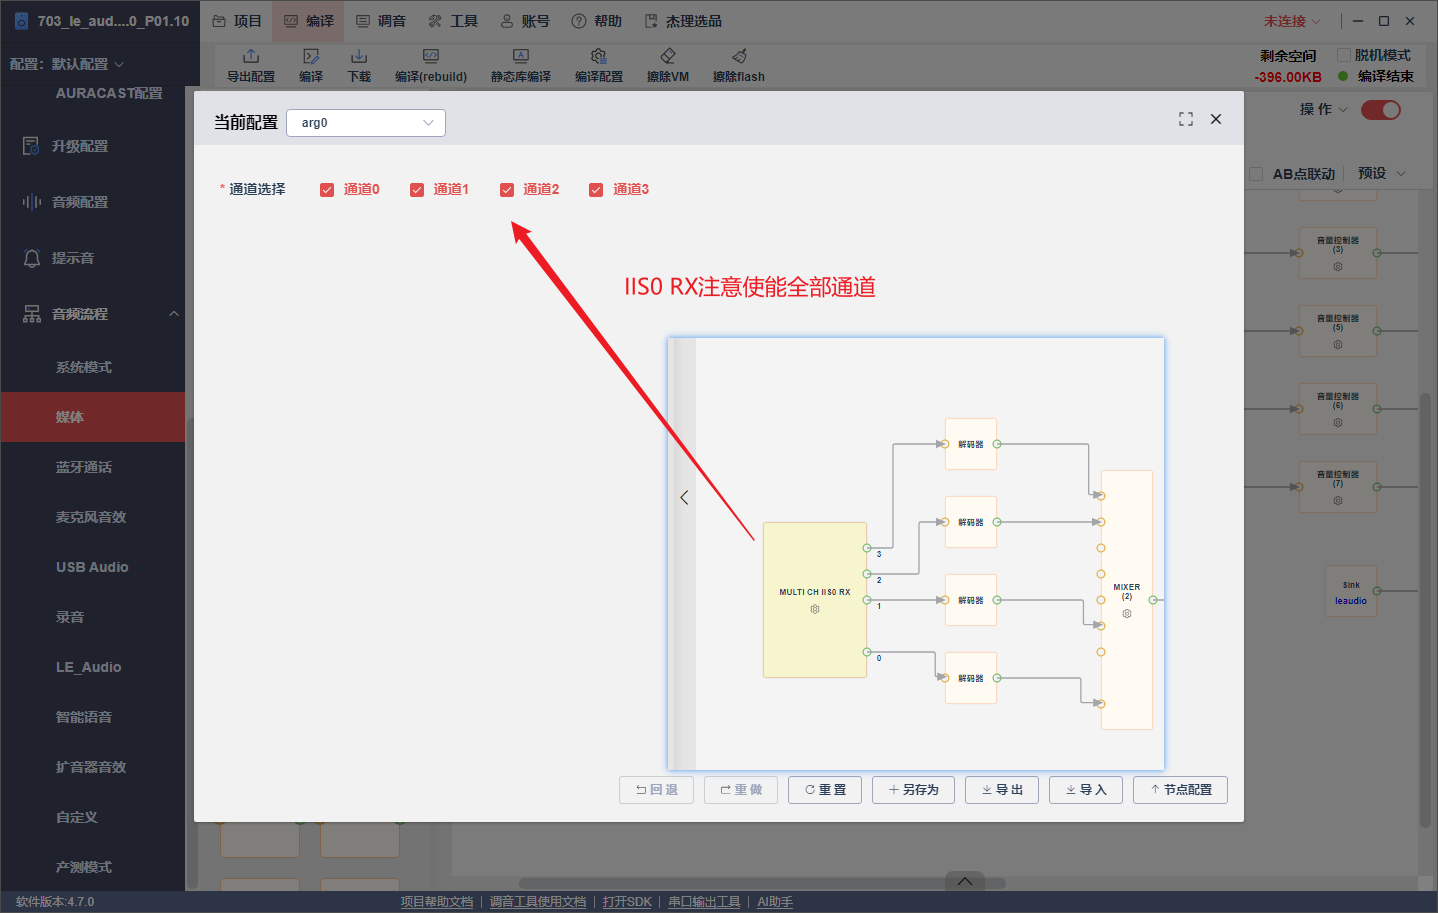1438x913 pixels.
Task: Click the vertical scrollbar on the right
Action: point(1425,610)
